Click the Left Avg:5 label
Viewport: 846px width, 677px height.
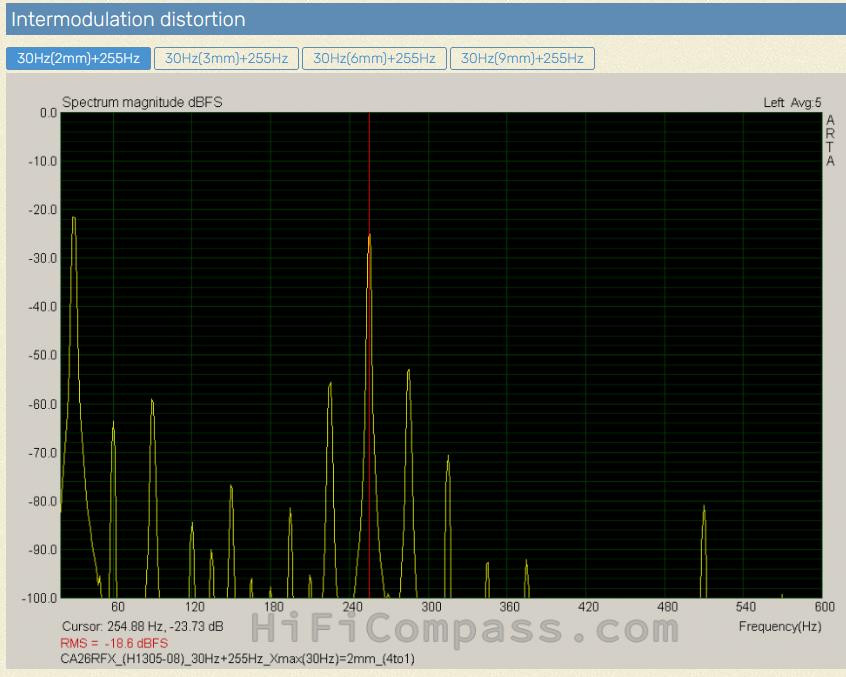point(792,102)
